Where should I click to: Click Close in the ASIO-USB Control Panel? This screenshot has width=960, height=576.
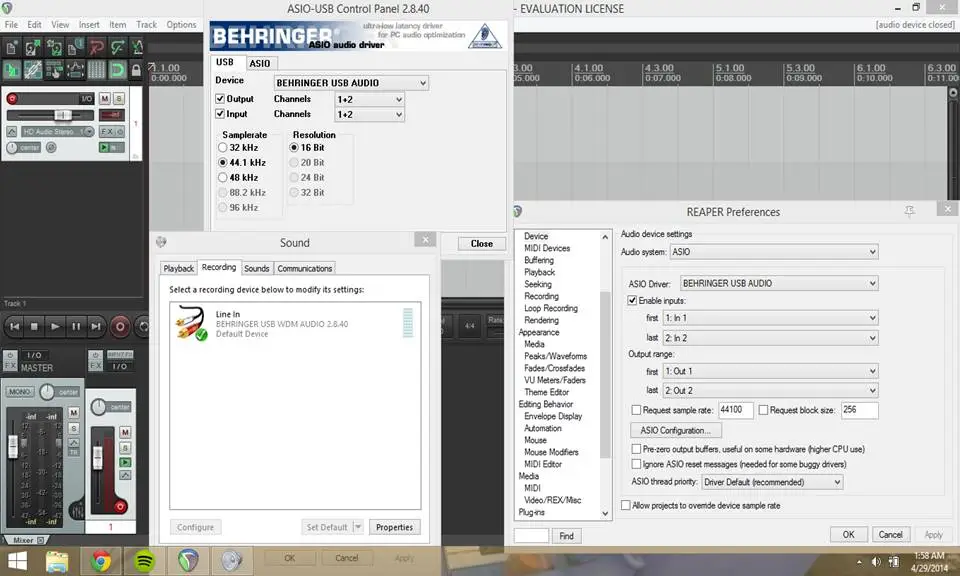[x=482, y=244]
